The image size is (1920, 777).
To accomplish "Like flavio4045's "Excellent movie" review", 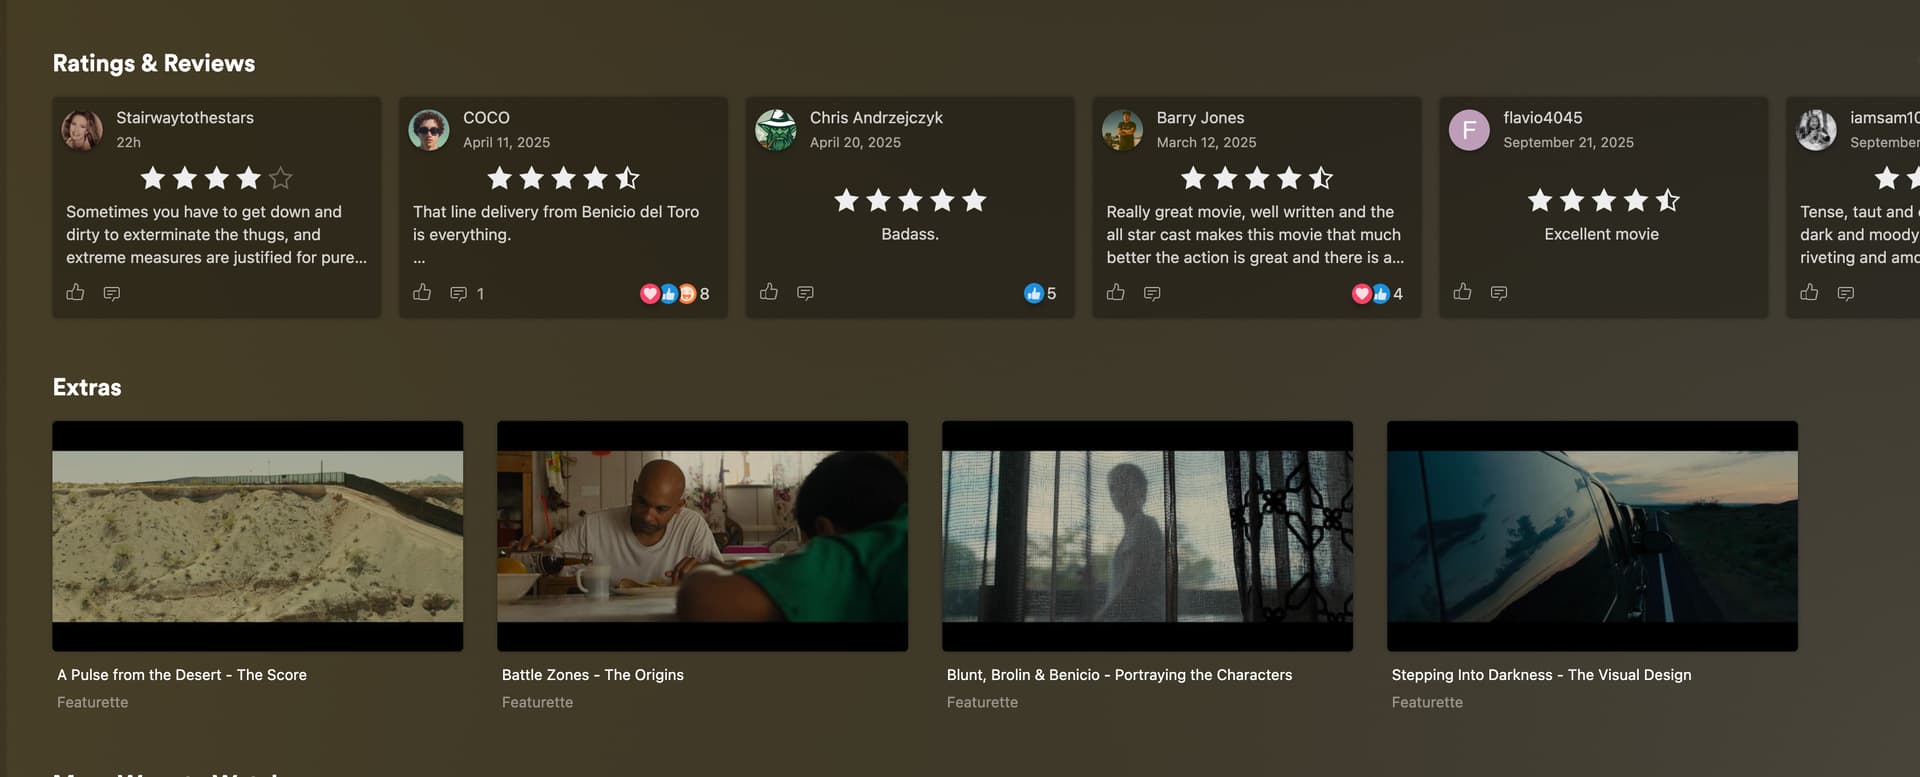I will (1462, 292).
